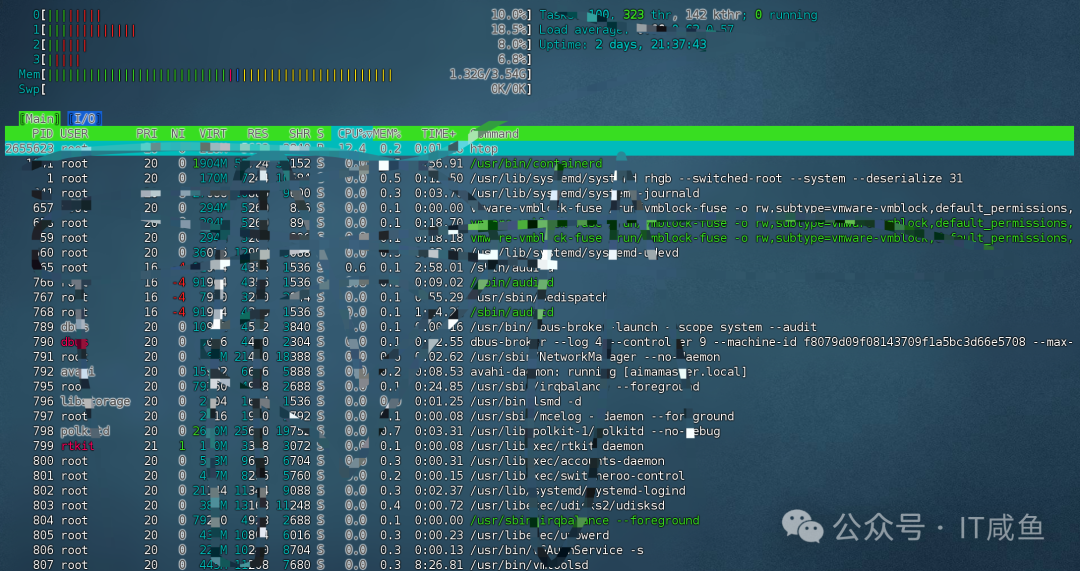Sort by the TIME+ column header
The height and width of the screenshot is (571, 1080).
click(x=439, y=134)
